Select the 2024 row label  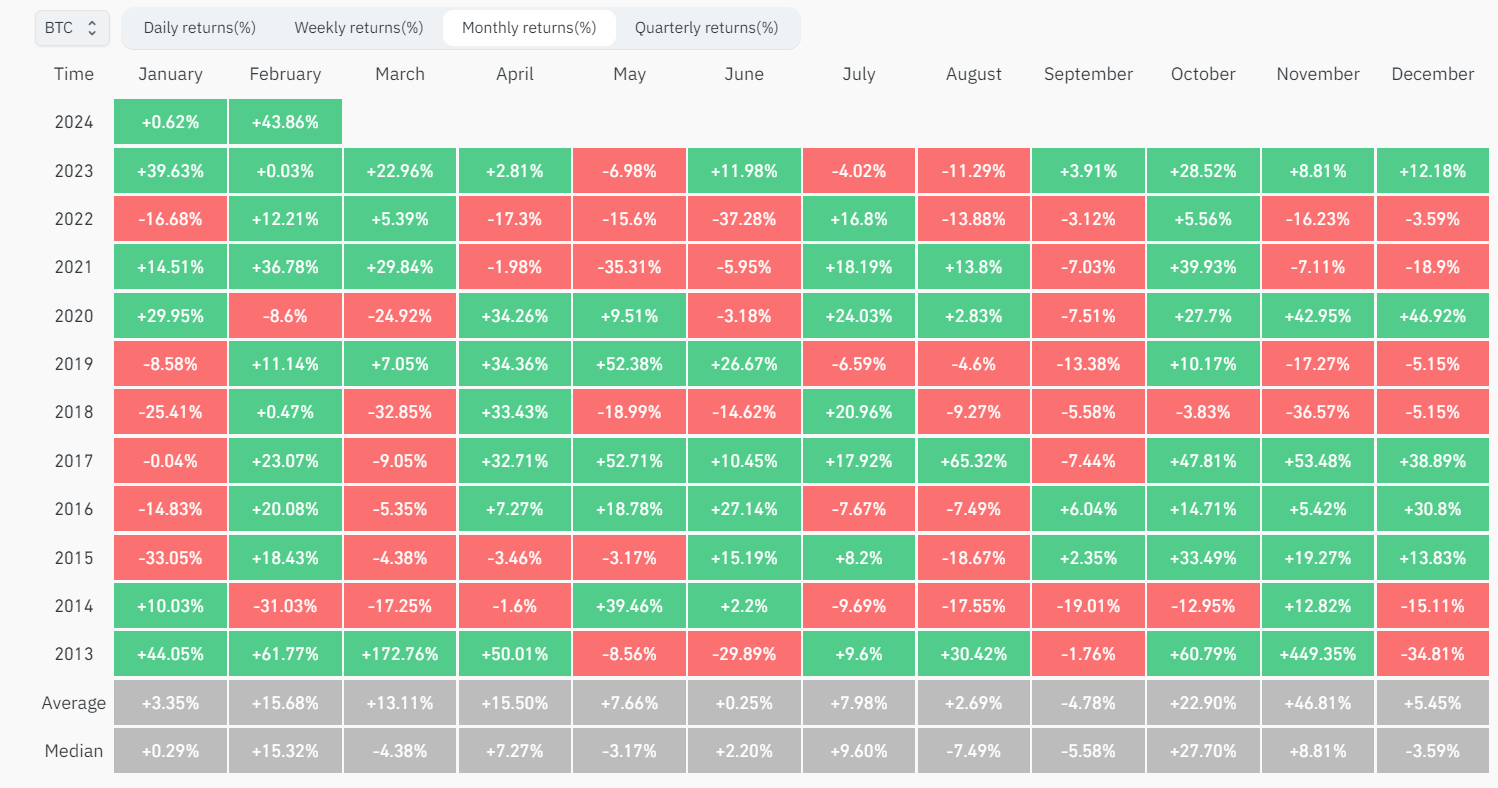click(73, 121)
